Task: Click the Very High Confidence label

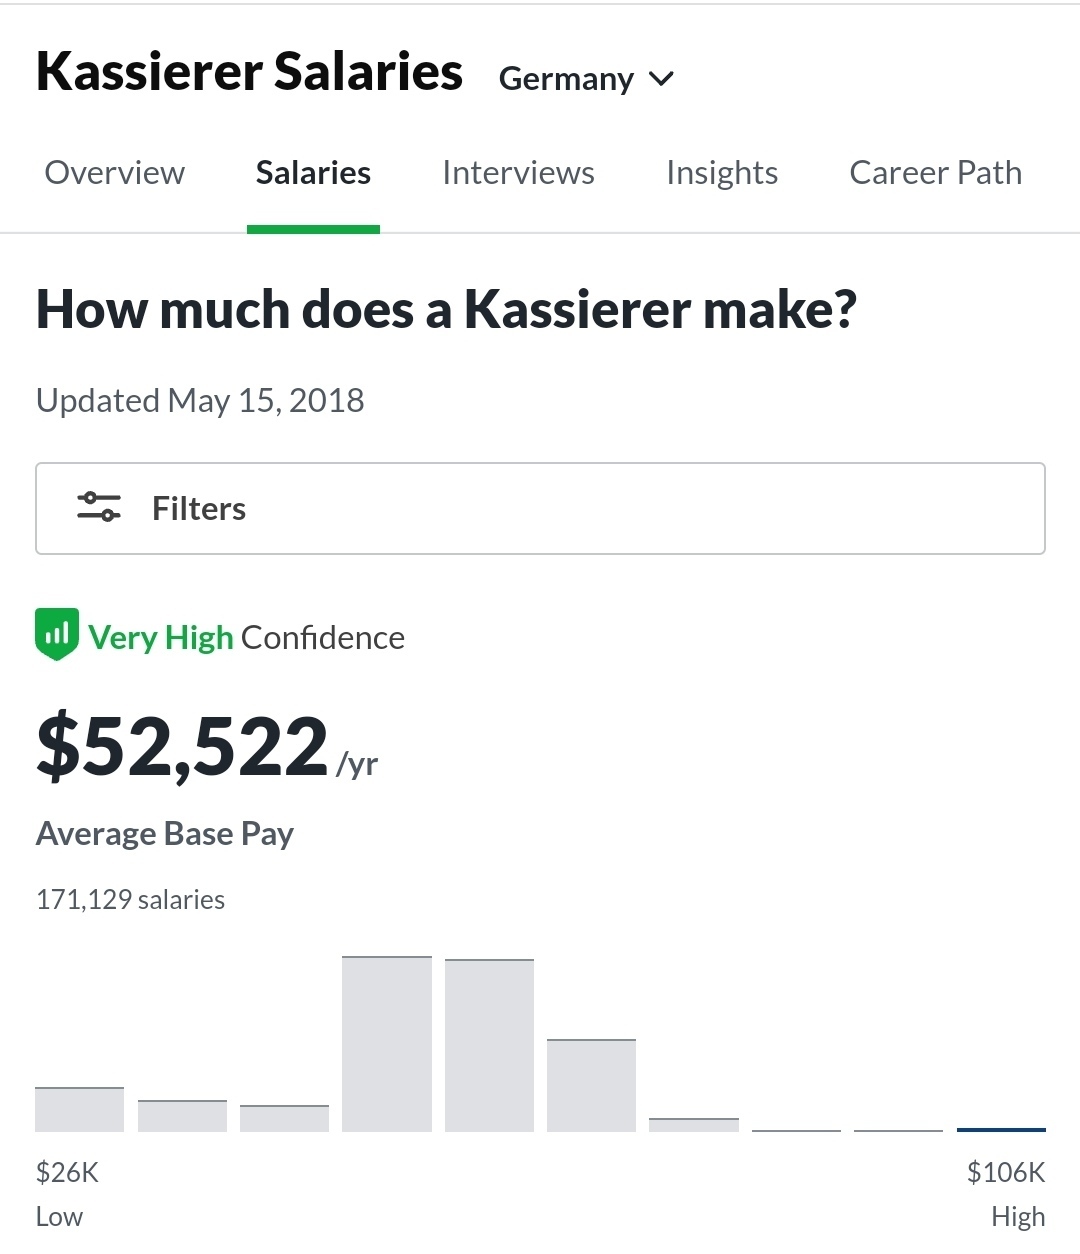Action: click(246, 637)
